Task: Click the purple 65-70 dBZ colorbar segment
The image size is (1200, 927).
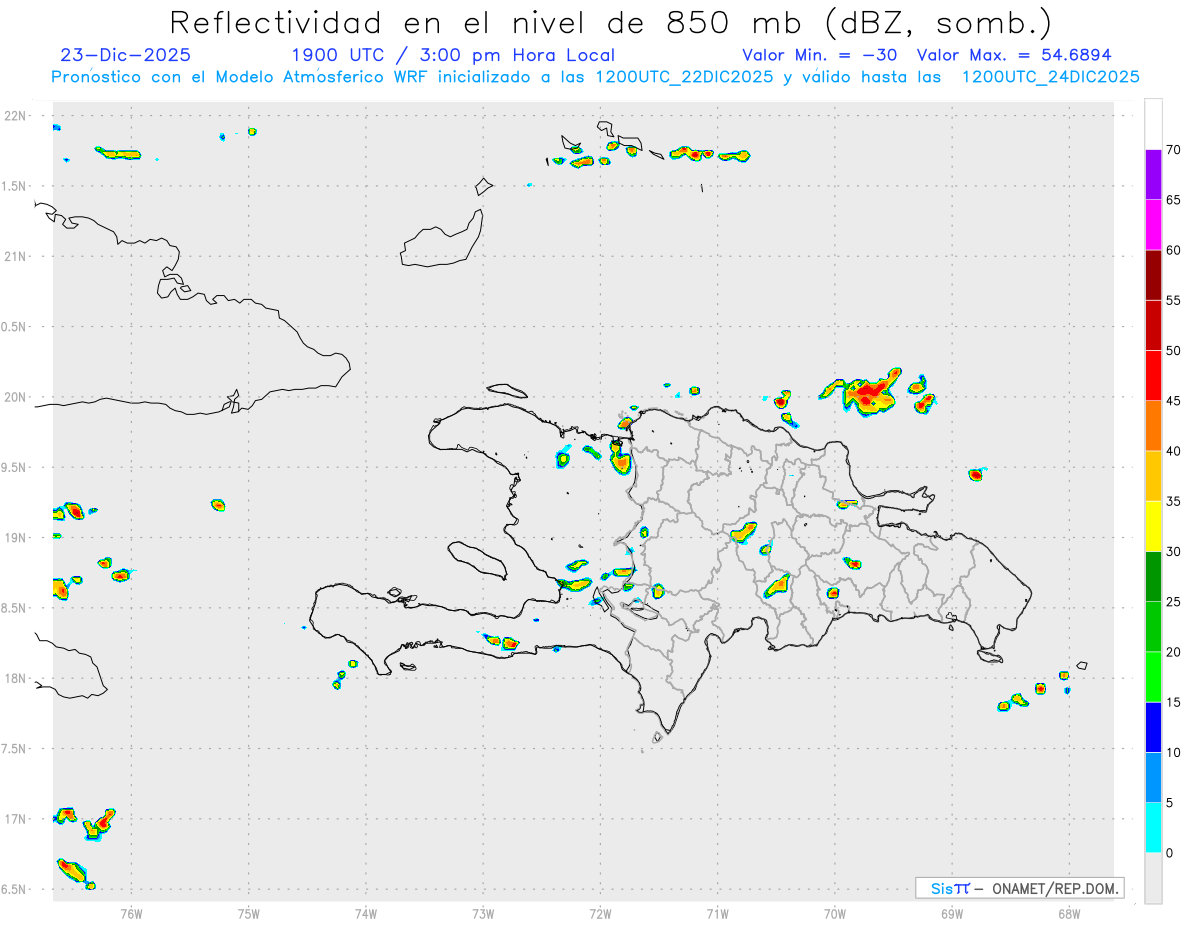Action: pyautogui.click(x=1154, y=174)
